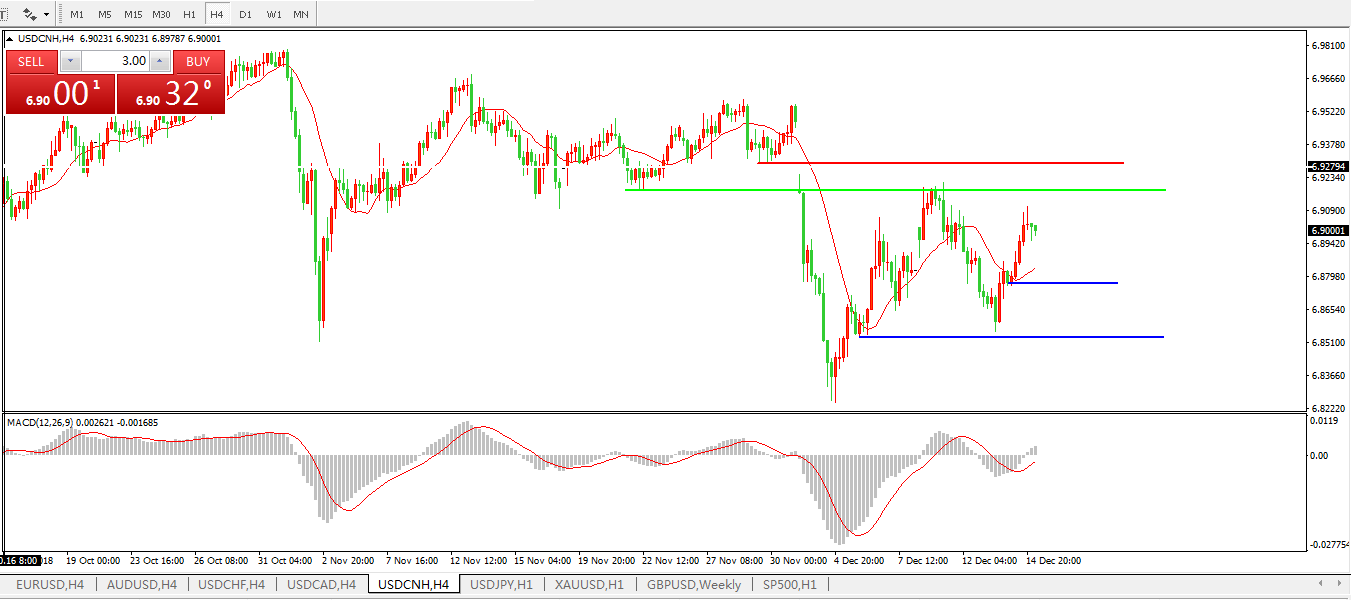Enable the M15 timeframe
The width and height of the screenshot is (1351, 600).
click(133, 14)
